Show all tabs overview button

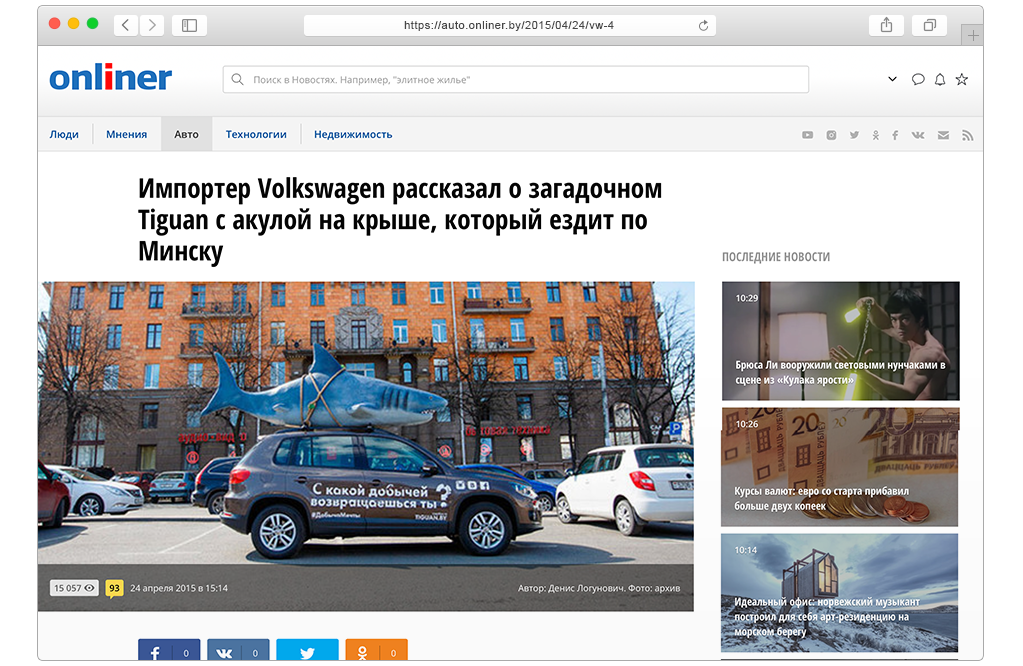[x=930, y=25]
